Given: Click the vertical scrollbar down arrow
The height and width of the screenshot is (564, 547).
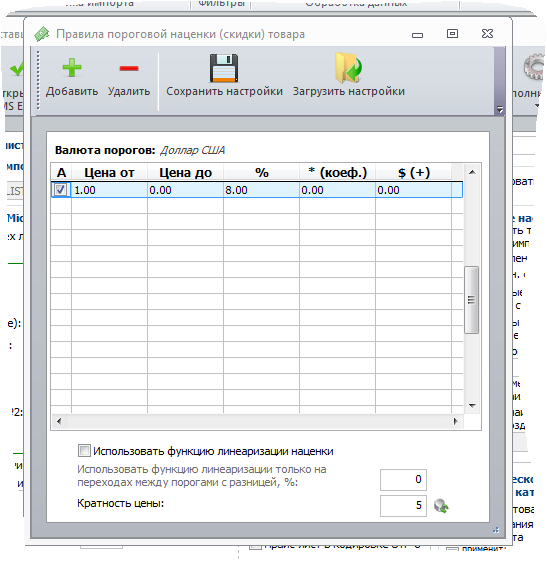Looking at the screenshot, I should tap(472, 406).
